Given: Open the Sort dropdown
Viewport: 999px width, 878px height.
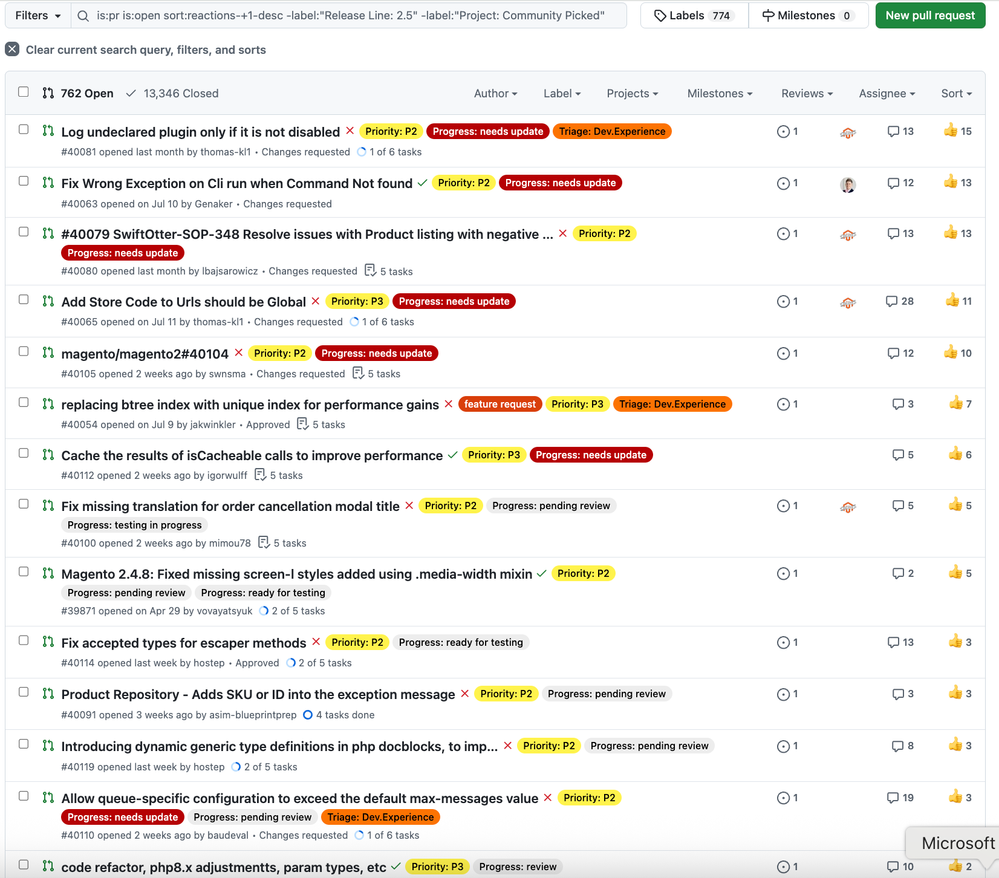Looking at the screenshot, I should tap(956, 93).
